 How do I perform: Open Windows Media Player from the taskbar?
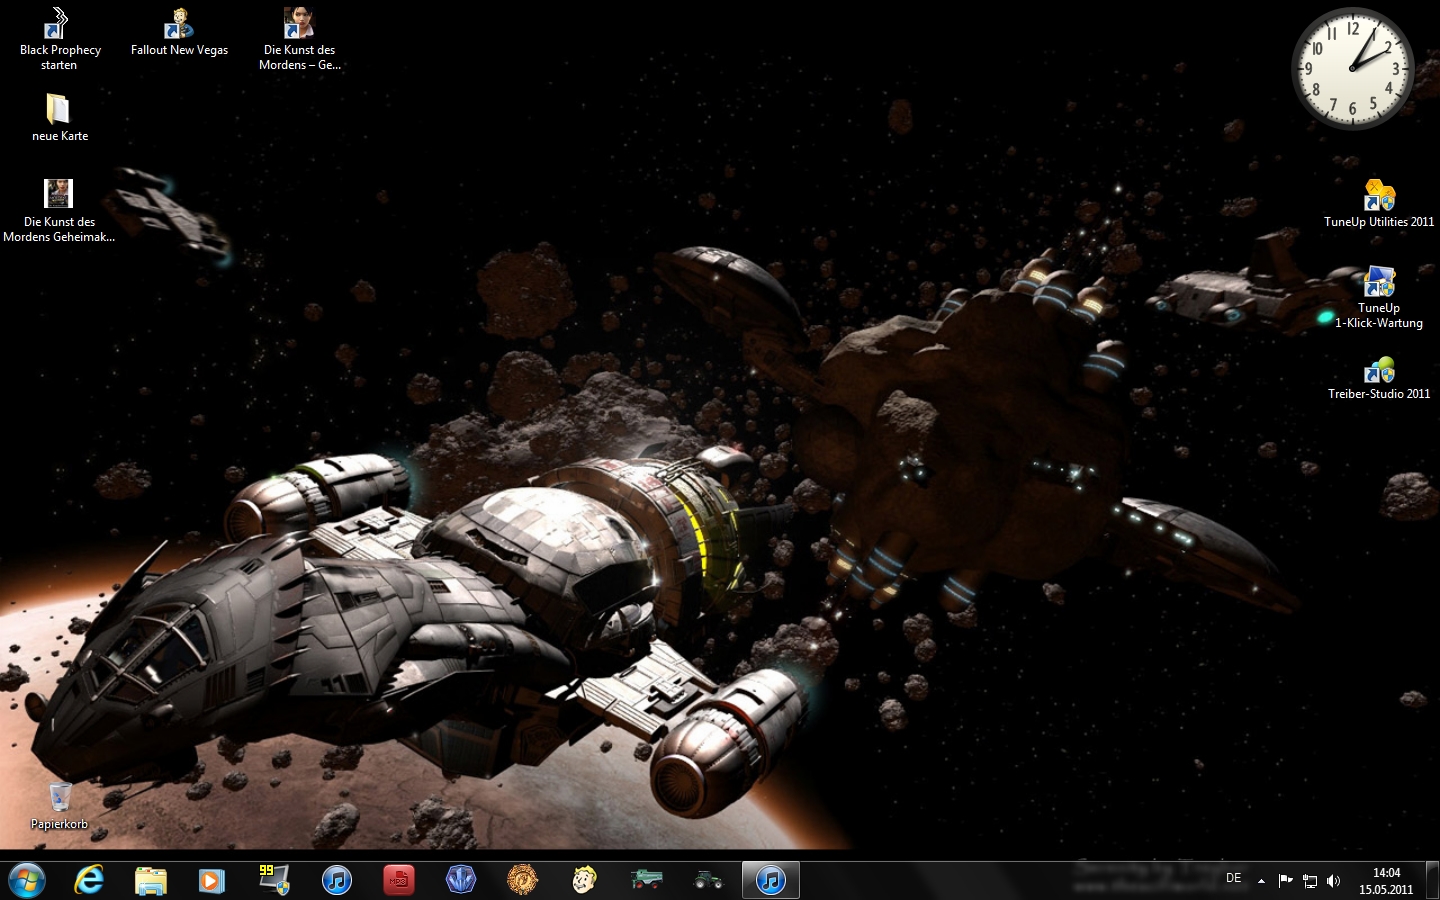coord(212,880)
